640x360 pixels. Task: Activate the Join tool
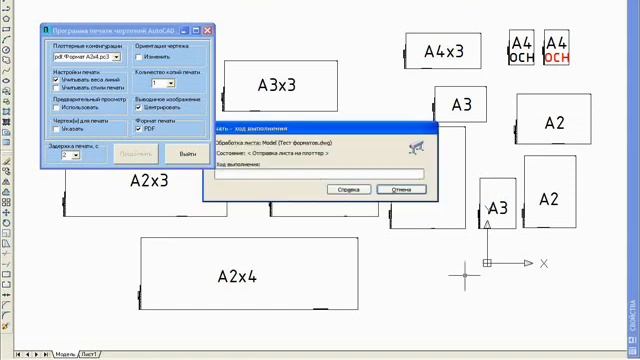click(x=6, y=295)
